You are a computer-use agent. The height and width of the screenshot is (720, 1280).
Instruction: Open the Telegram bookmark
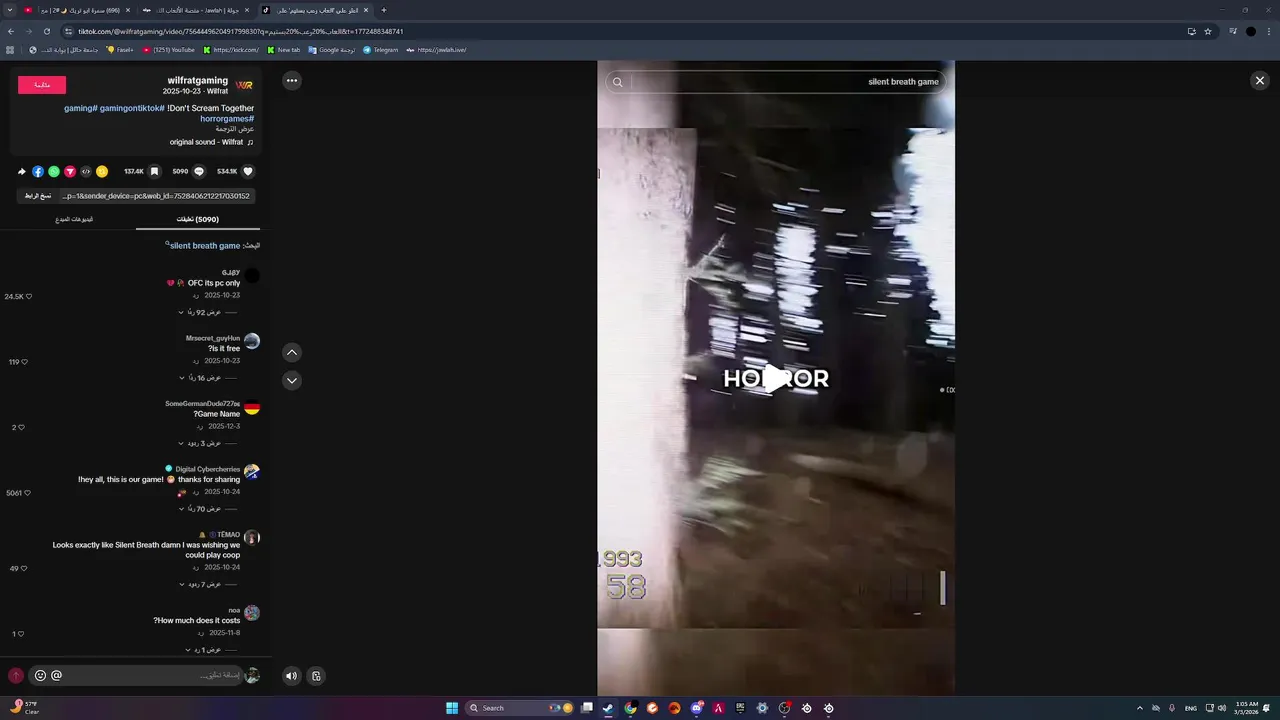click(380, 49)
